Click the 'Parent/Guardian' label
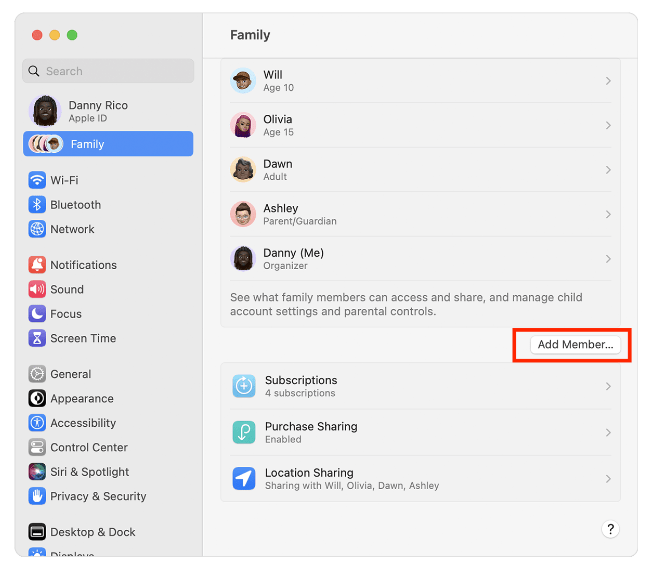 pos(300,221)
